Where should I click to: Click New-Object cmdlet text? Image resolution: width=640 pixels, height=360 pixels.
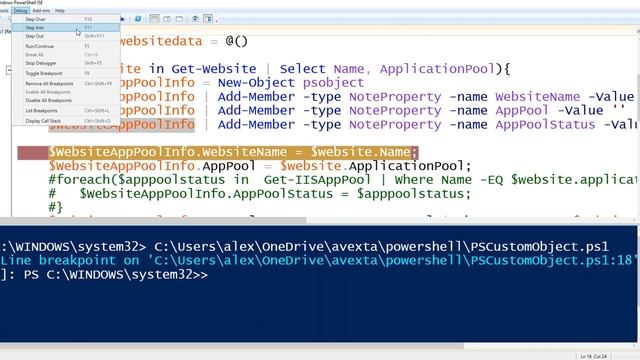click(x=256, y=82)
